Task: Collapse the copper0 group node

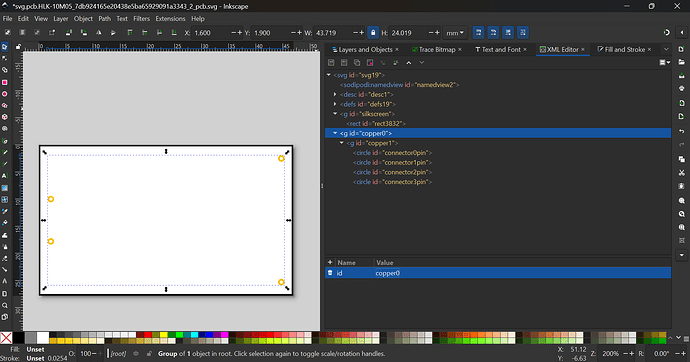Action: coord(335,133)
